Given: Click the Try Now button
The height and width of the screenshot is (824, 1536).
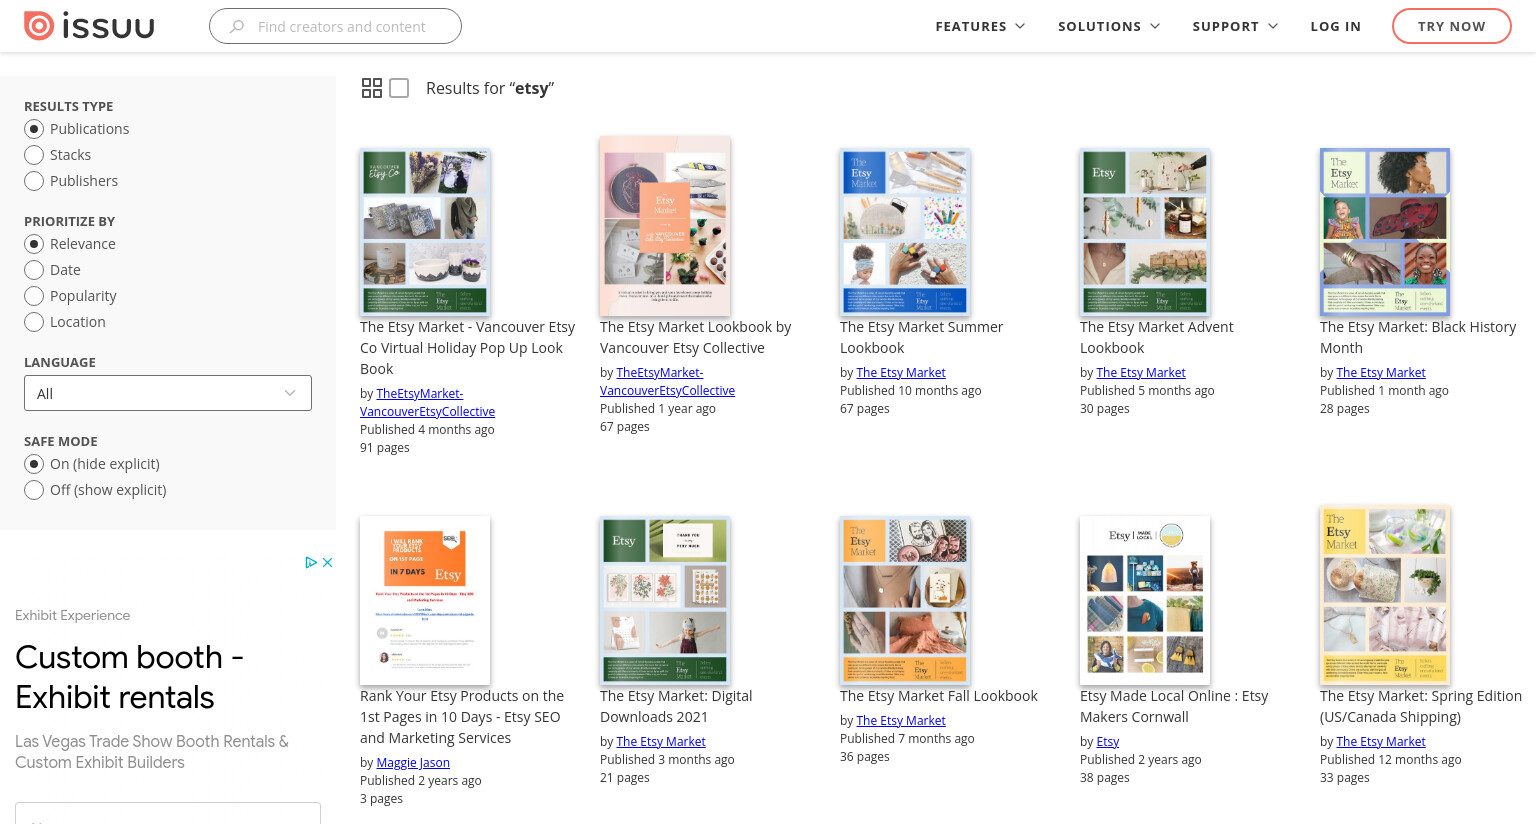Looking at the screenshot, I should (1451, 26).
